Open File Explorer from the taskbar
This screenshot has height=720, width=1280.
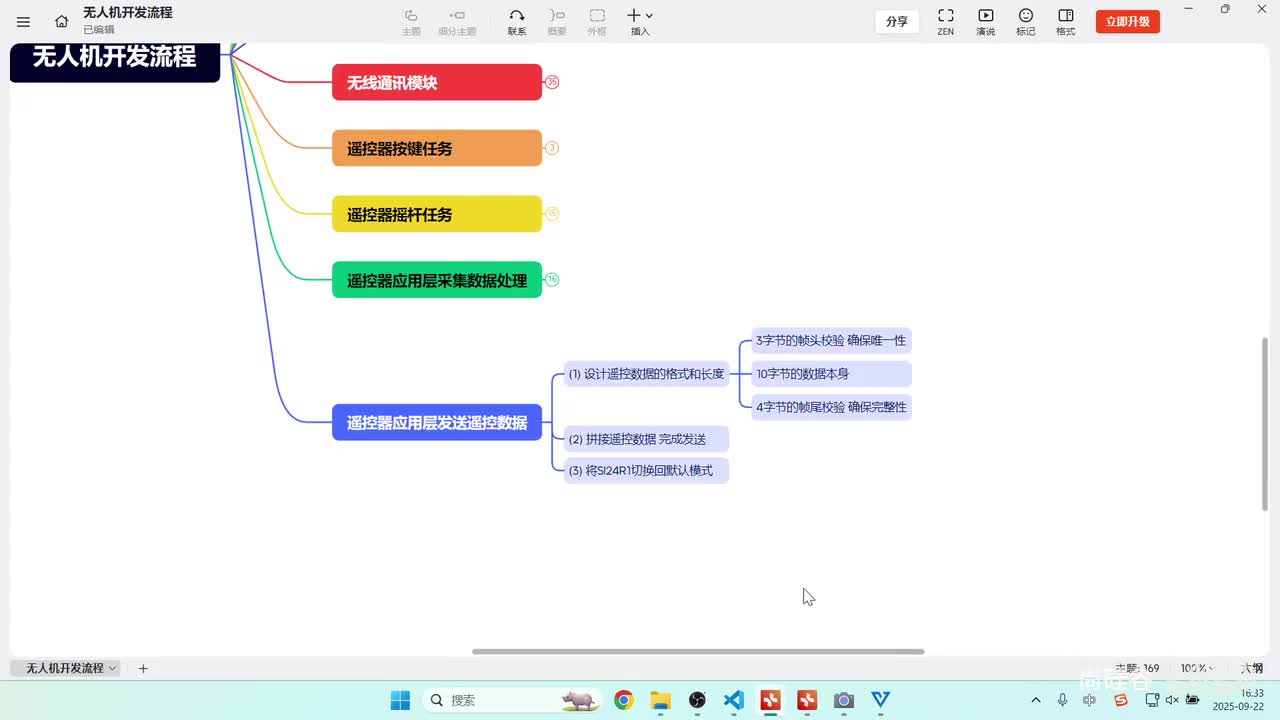660,700
